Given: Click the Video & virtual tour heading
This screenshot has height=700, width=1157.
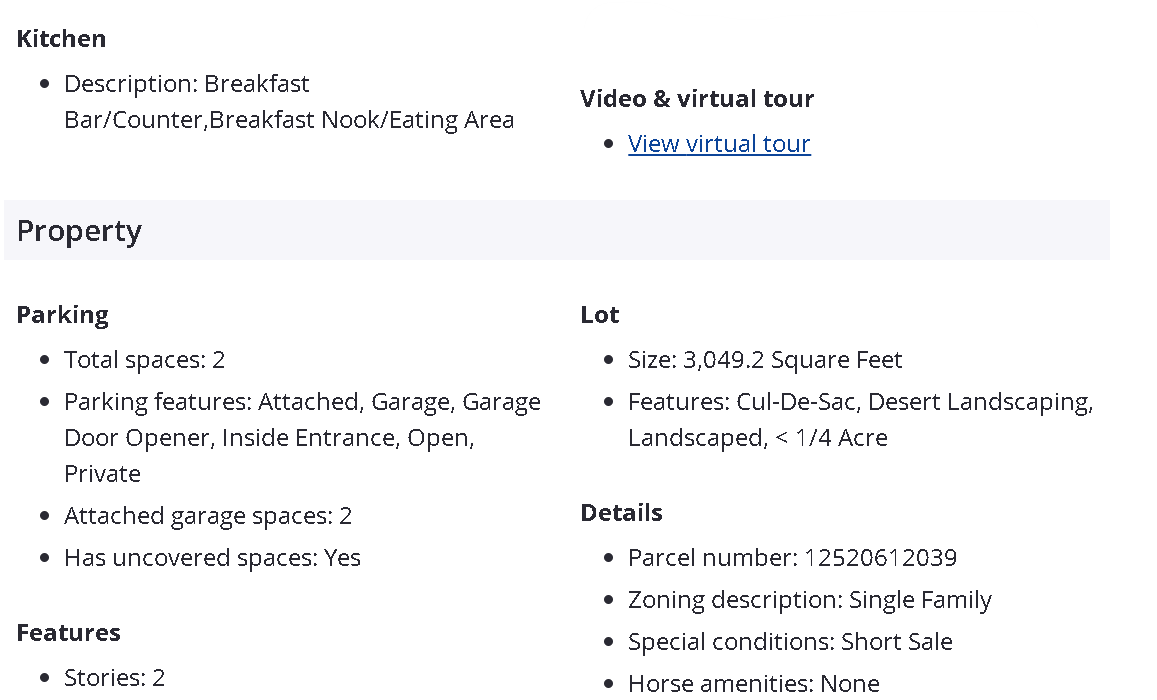Looking at the screenshot, I should click(x=697, y=99).
